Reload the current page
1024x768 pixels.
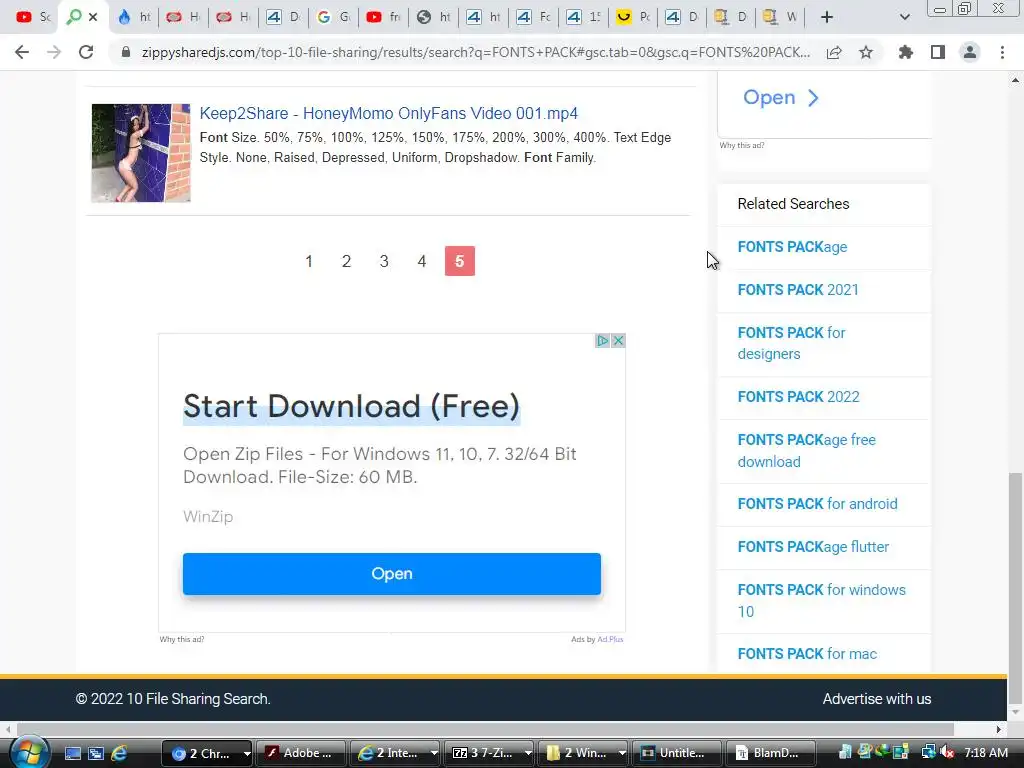pyautogui.click(x=86, y=52)
